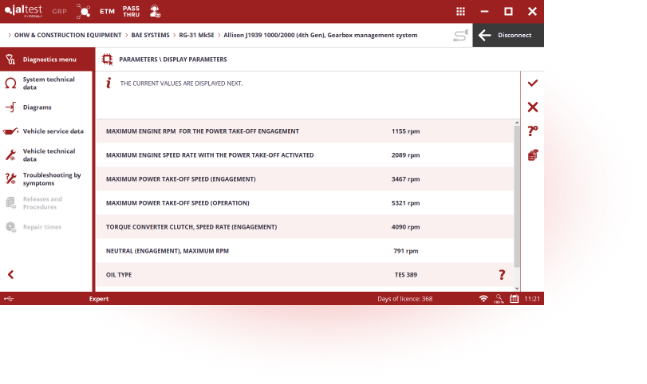Open the report clipboard icon
647x384 pixels.
[533, 155]
